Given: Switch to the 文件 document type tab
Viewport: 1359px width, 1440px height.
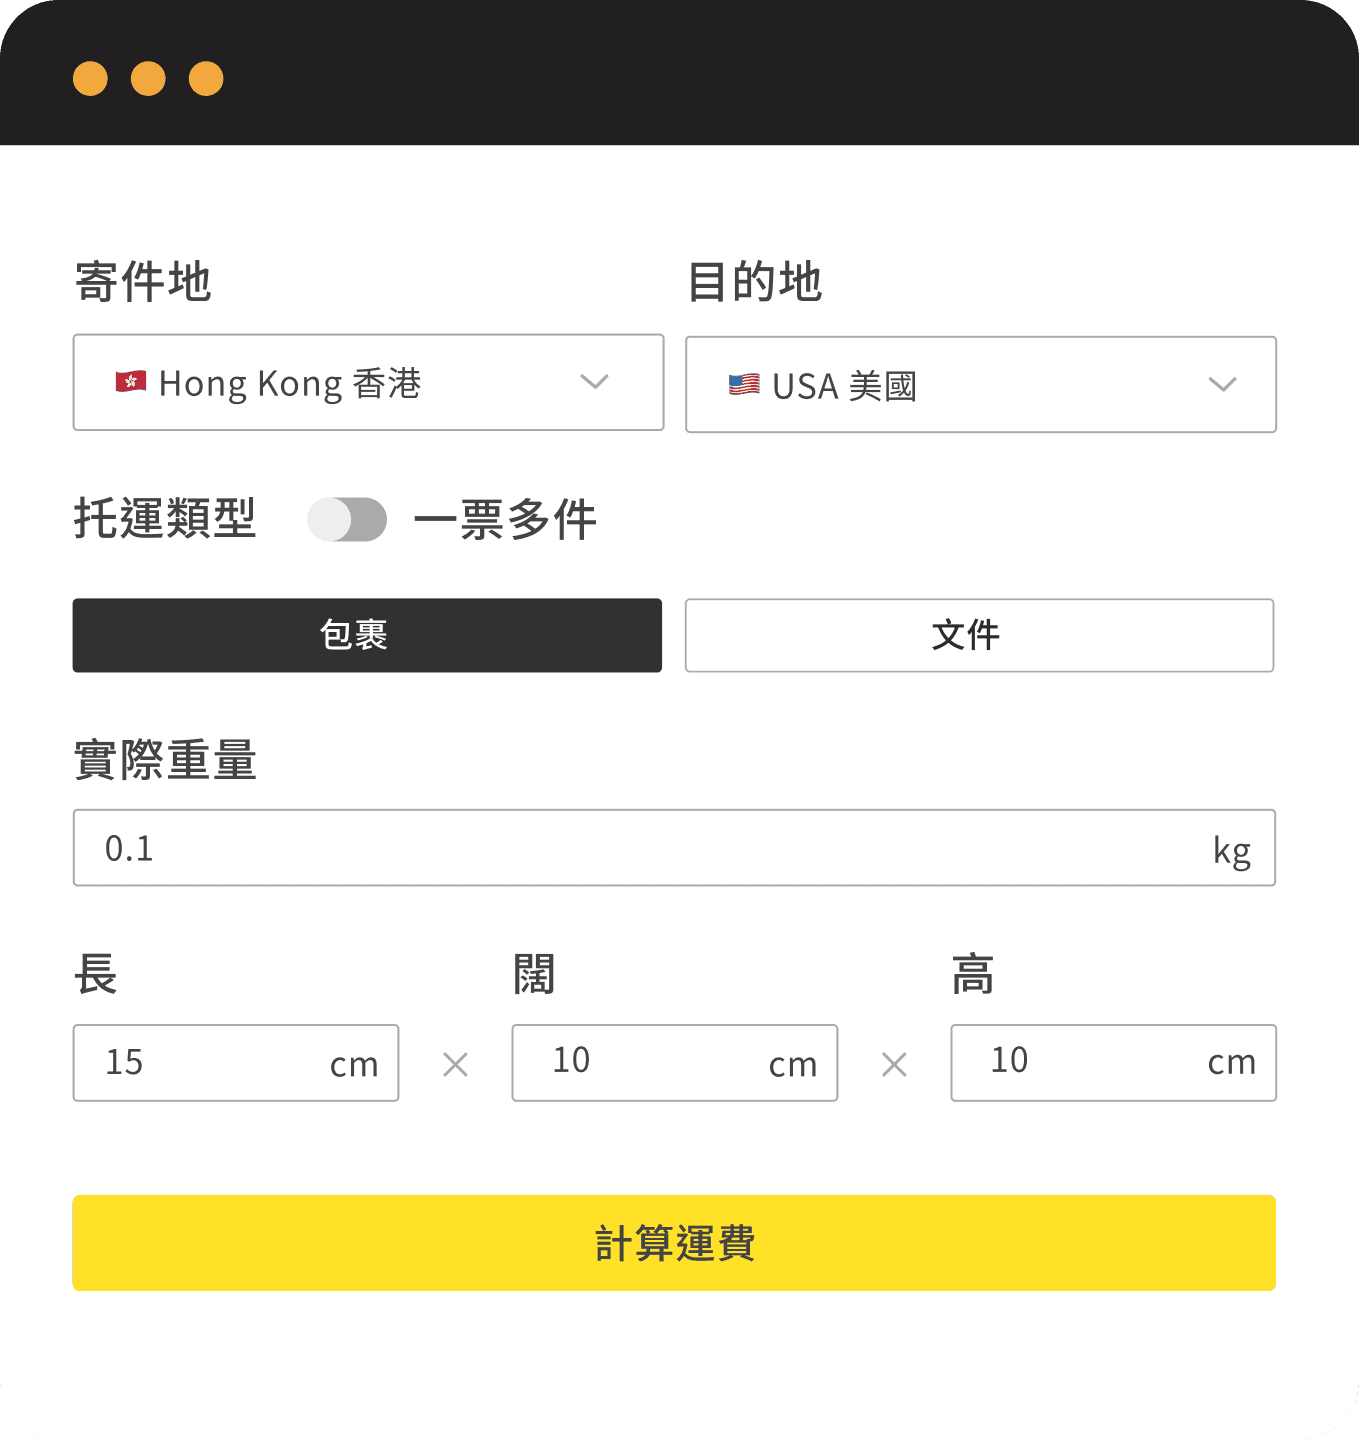Looking at the screenshot, I should pyautogui.click(x=979, y=636).
